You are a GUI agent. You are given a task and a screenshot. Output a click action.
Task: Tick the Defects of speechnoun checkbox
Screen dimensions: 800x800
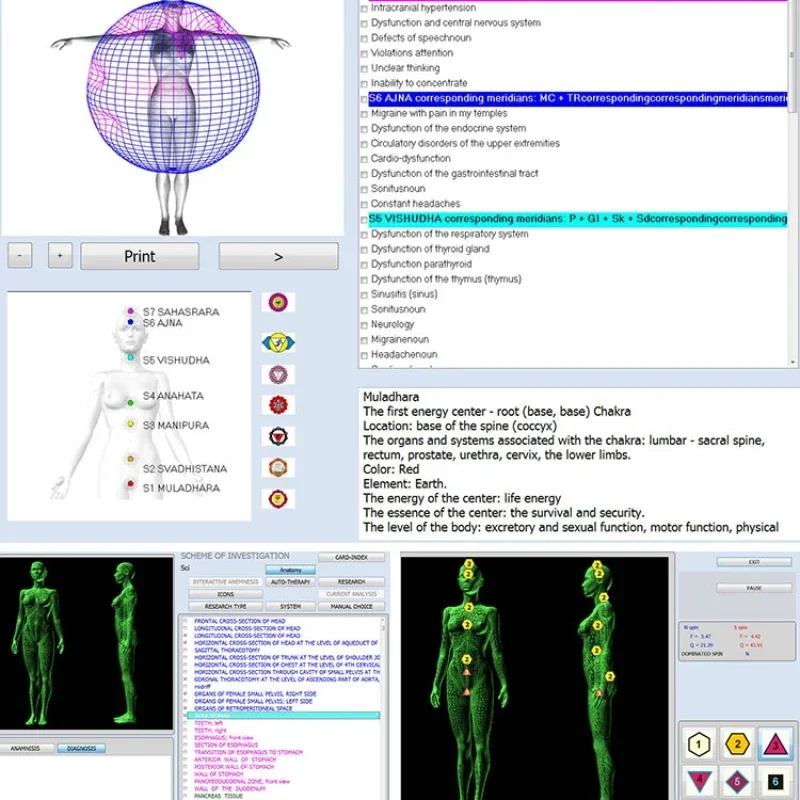click(x=364, y=39)
